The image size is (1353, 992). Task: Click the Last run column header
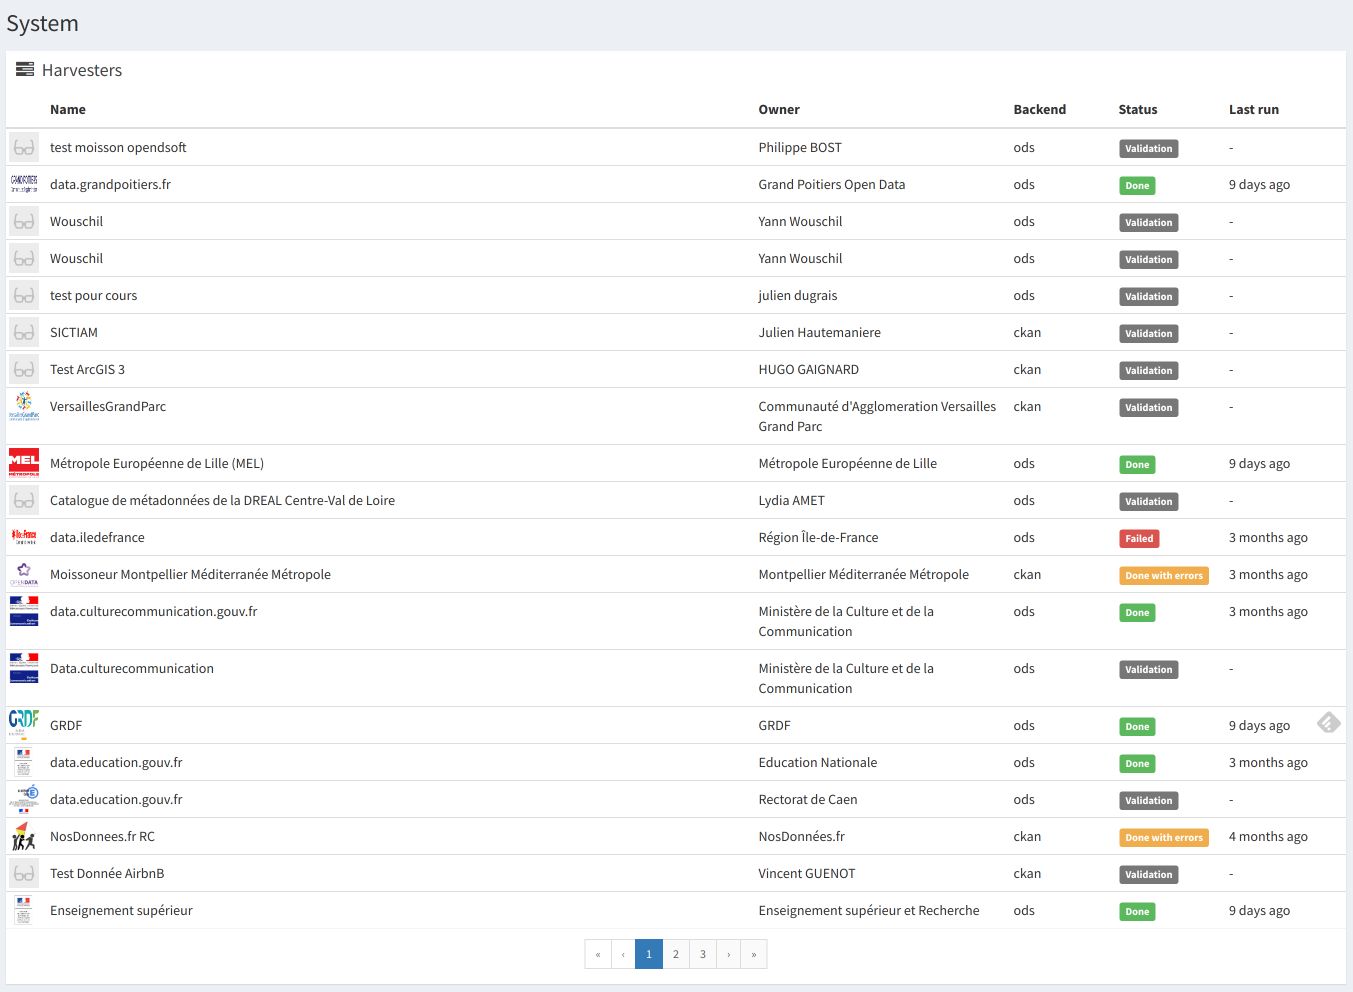1254,109
